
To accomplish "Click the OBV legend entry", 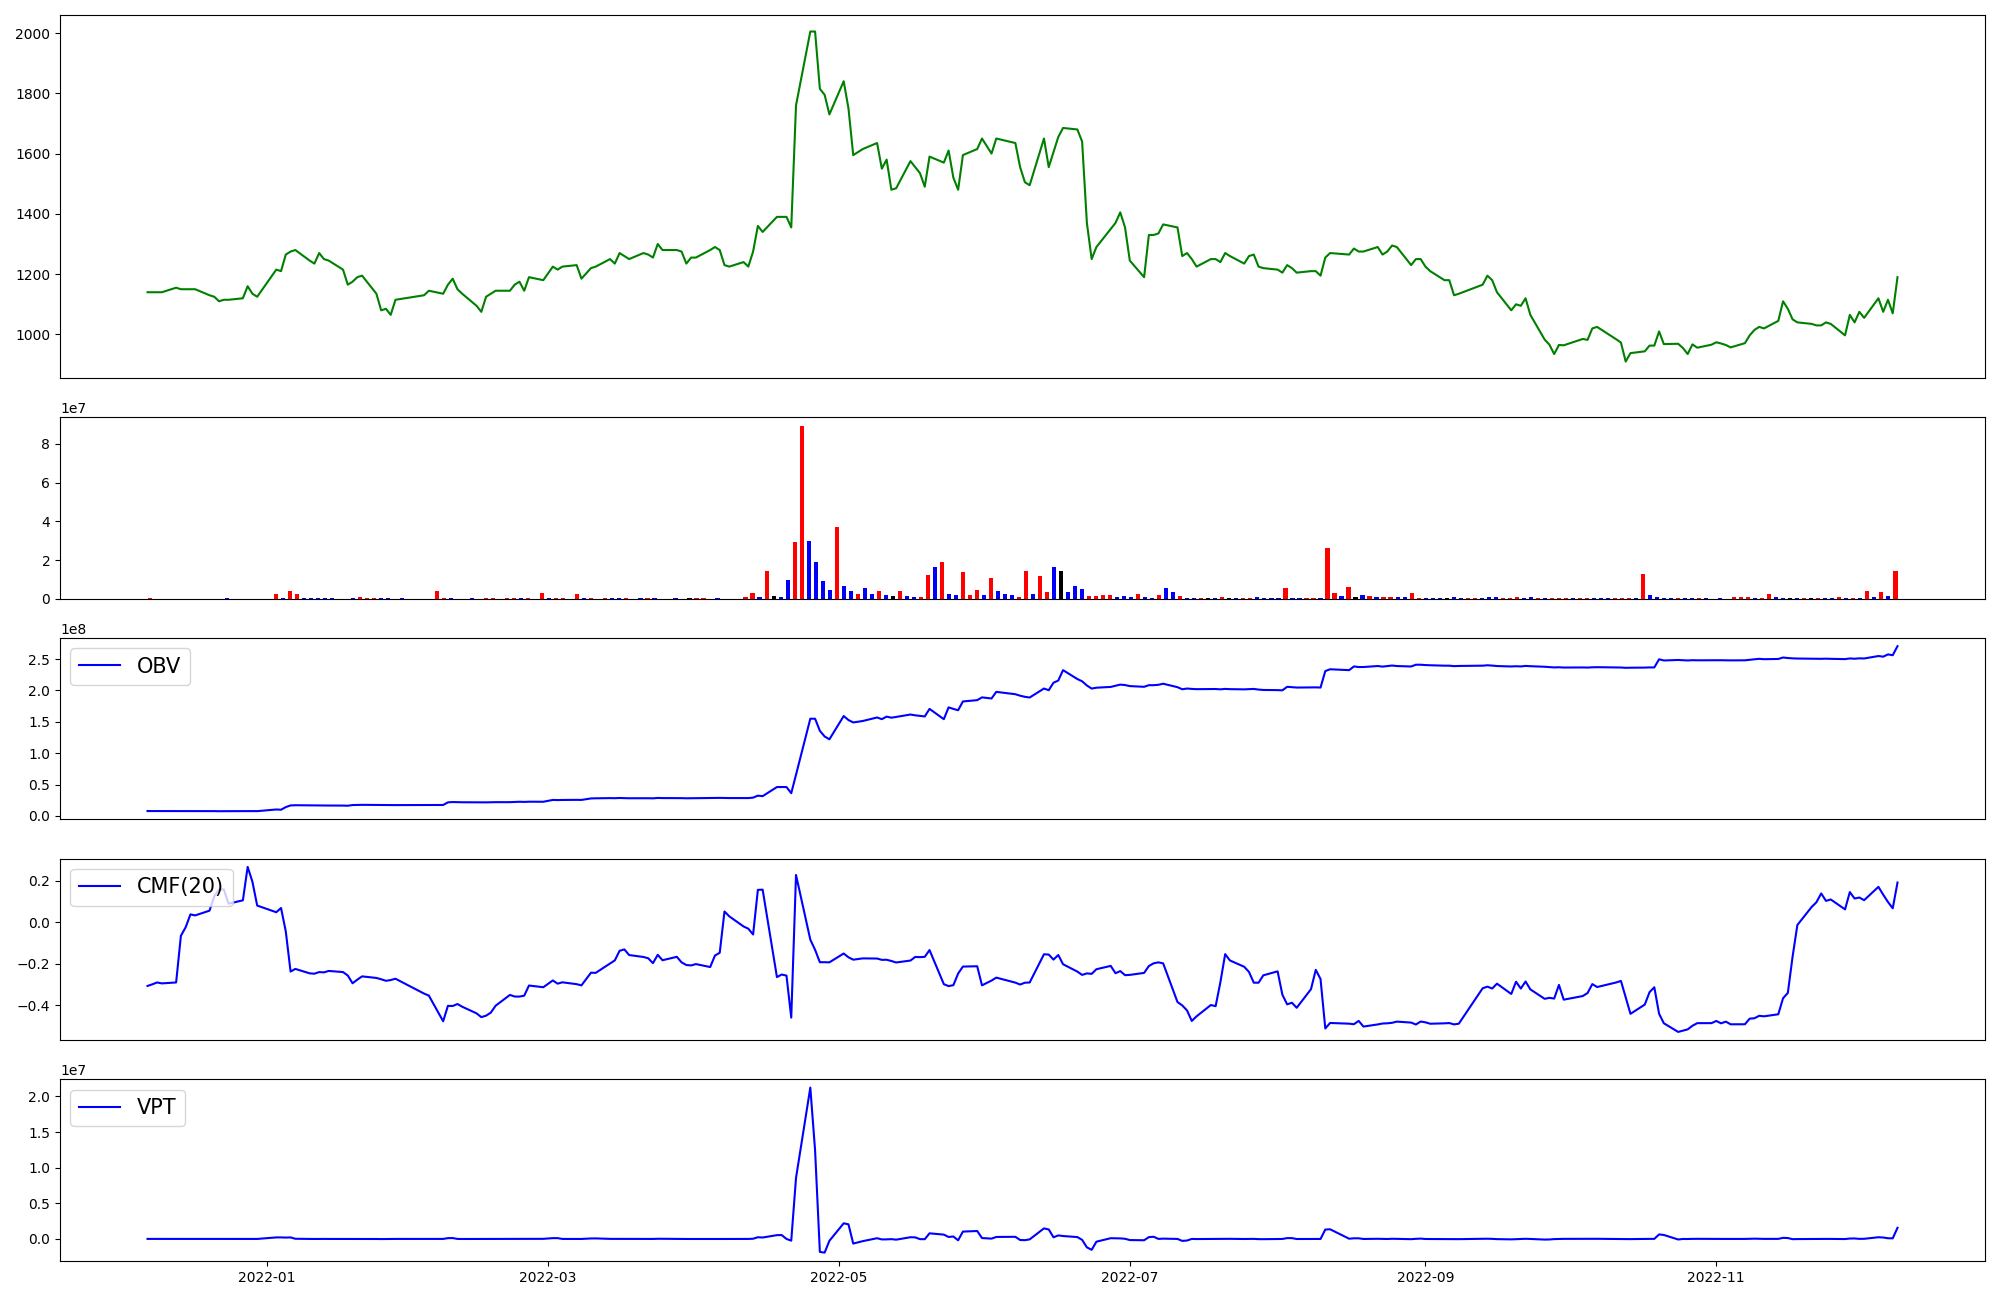I will [130, 667].
